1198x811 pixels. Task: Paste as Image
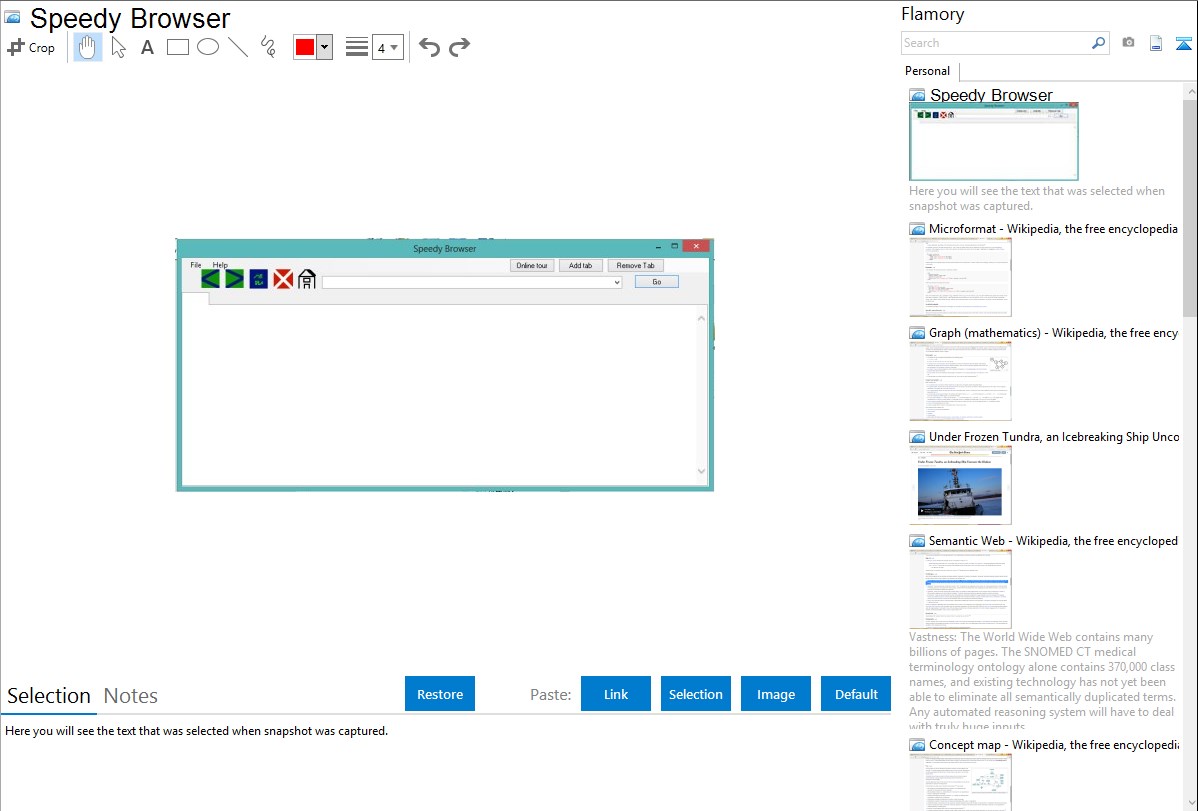click(776, 694)
